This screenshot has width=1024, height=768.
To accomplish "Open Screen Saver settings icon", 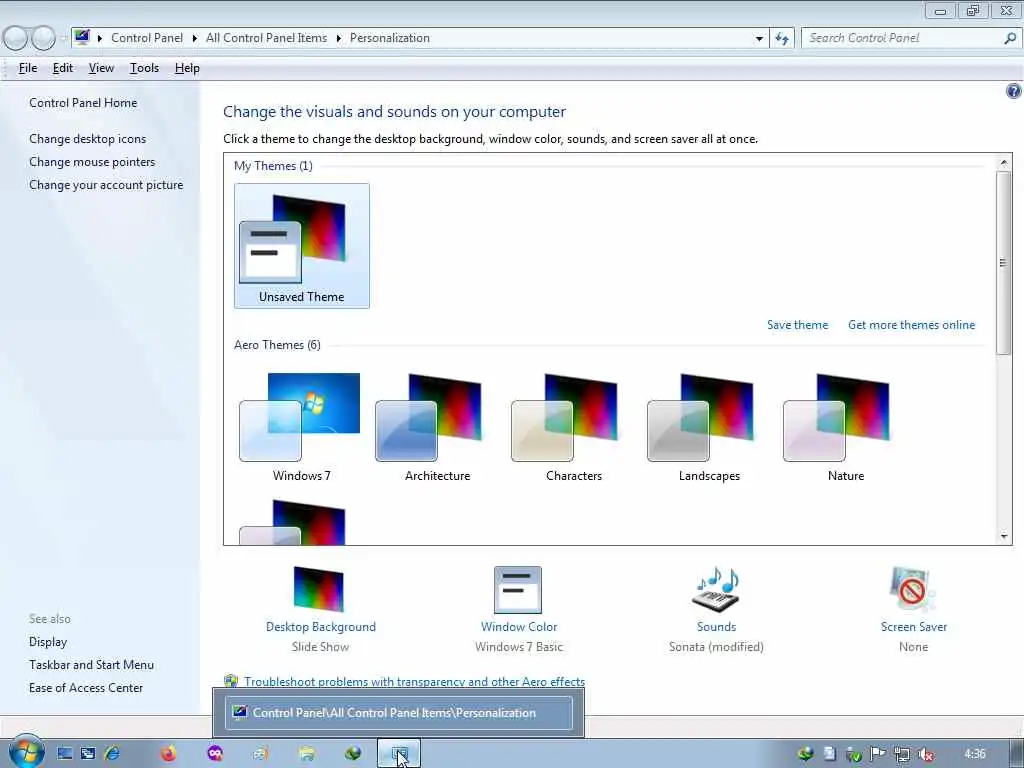I will [912, 589].
